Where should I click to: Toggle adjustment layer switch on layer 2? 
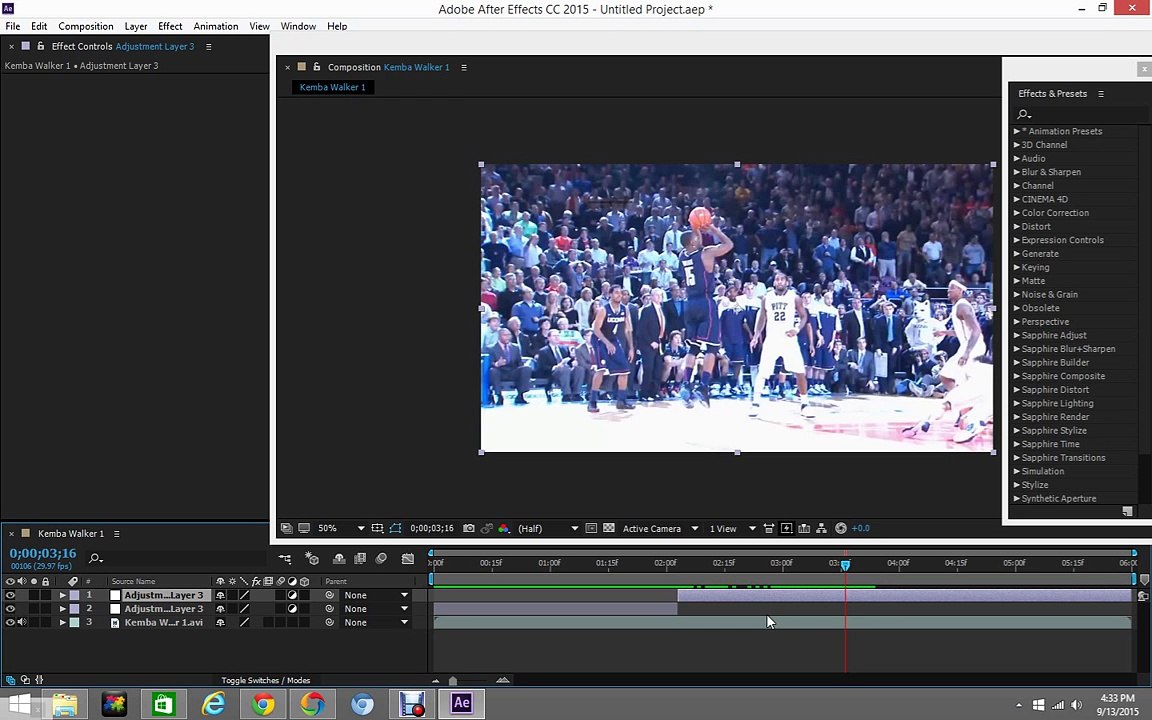[x=292, y=608]
